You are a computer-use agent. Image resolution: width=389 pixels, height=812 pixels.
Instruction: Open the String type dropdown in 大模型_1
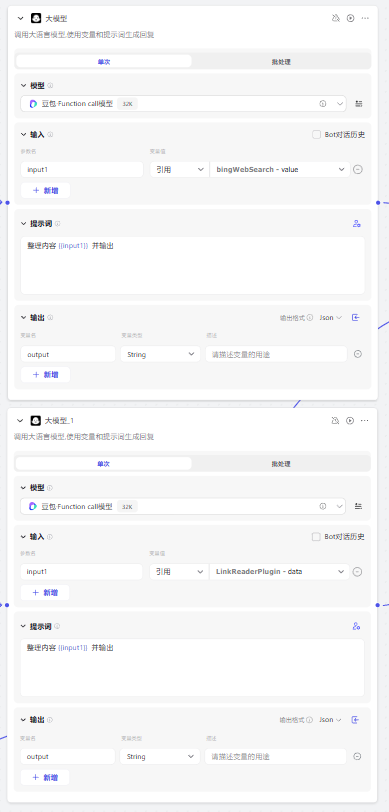pos(160,757)
